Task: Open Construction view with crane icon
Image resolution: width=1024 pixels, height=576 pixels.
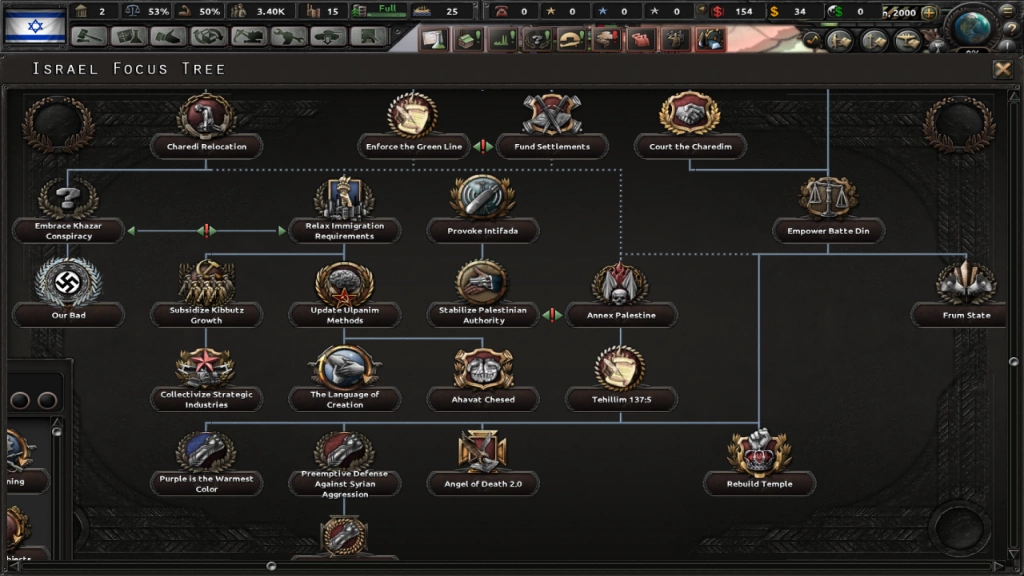Action: click(x=249, y=37)
